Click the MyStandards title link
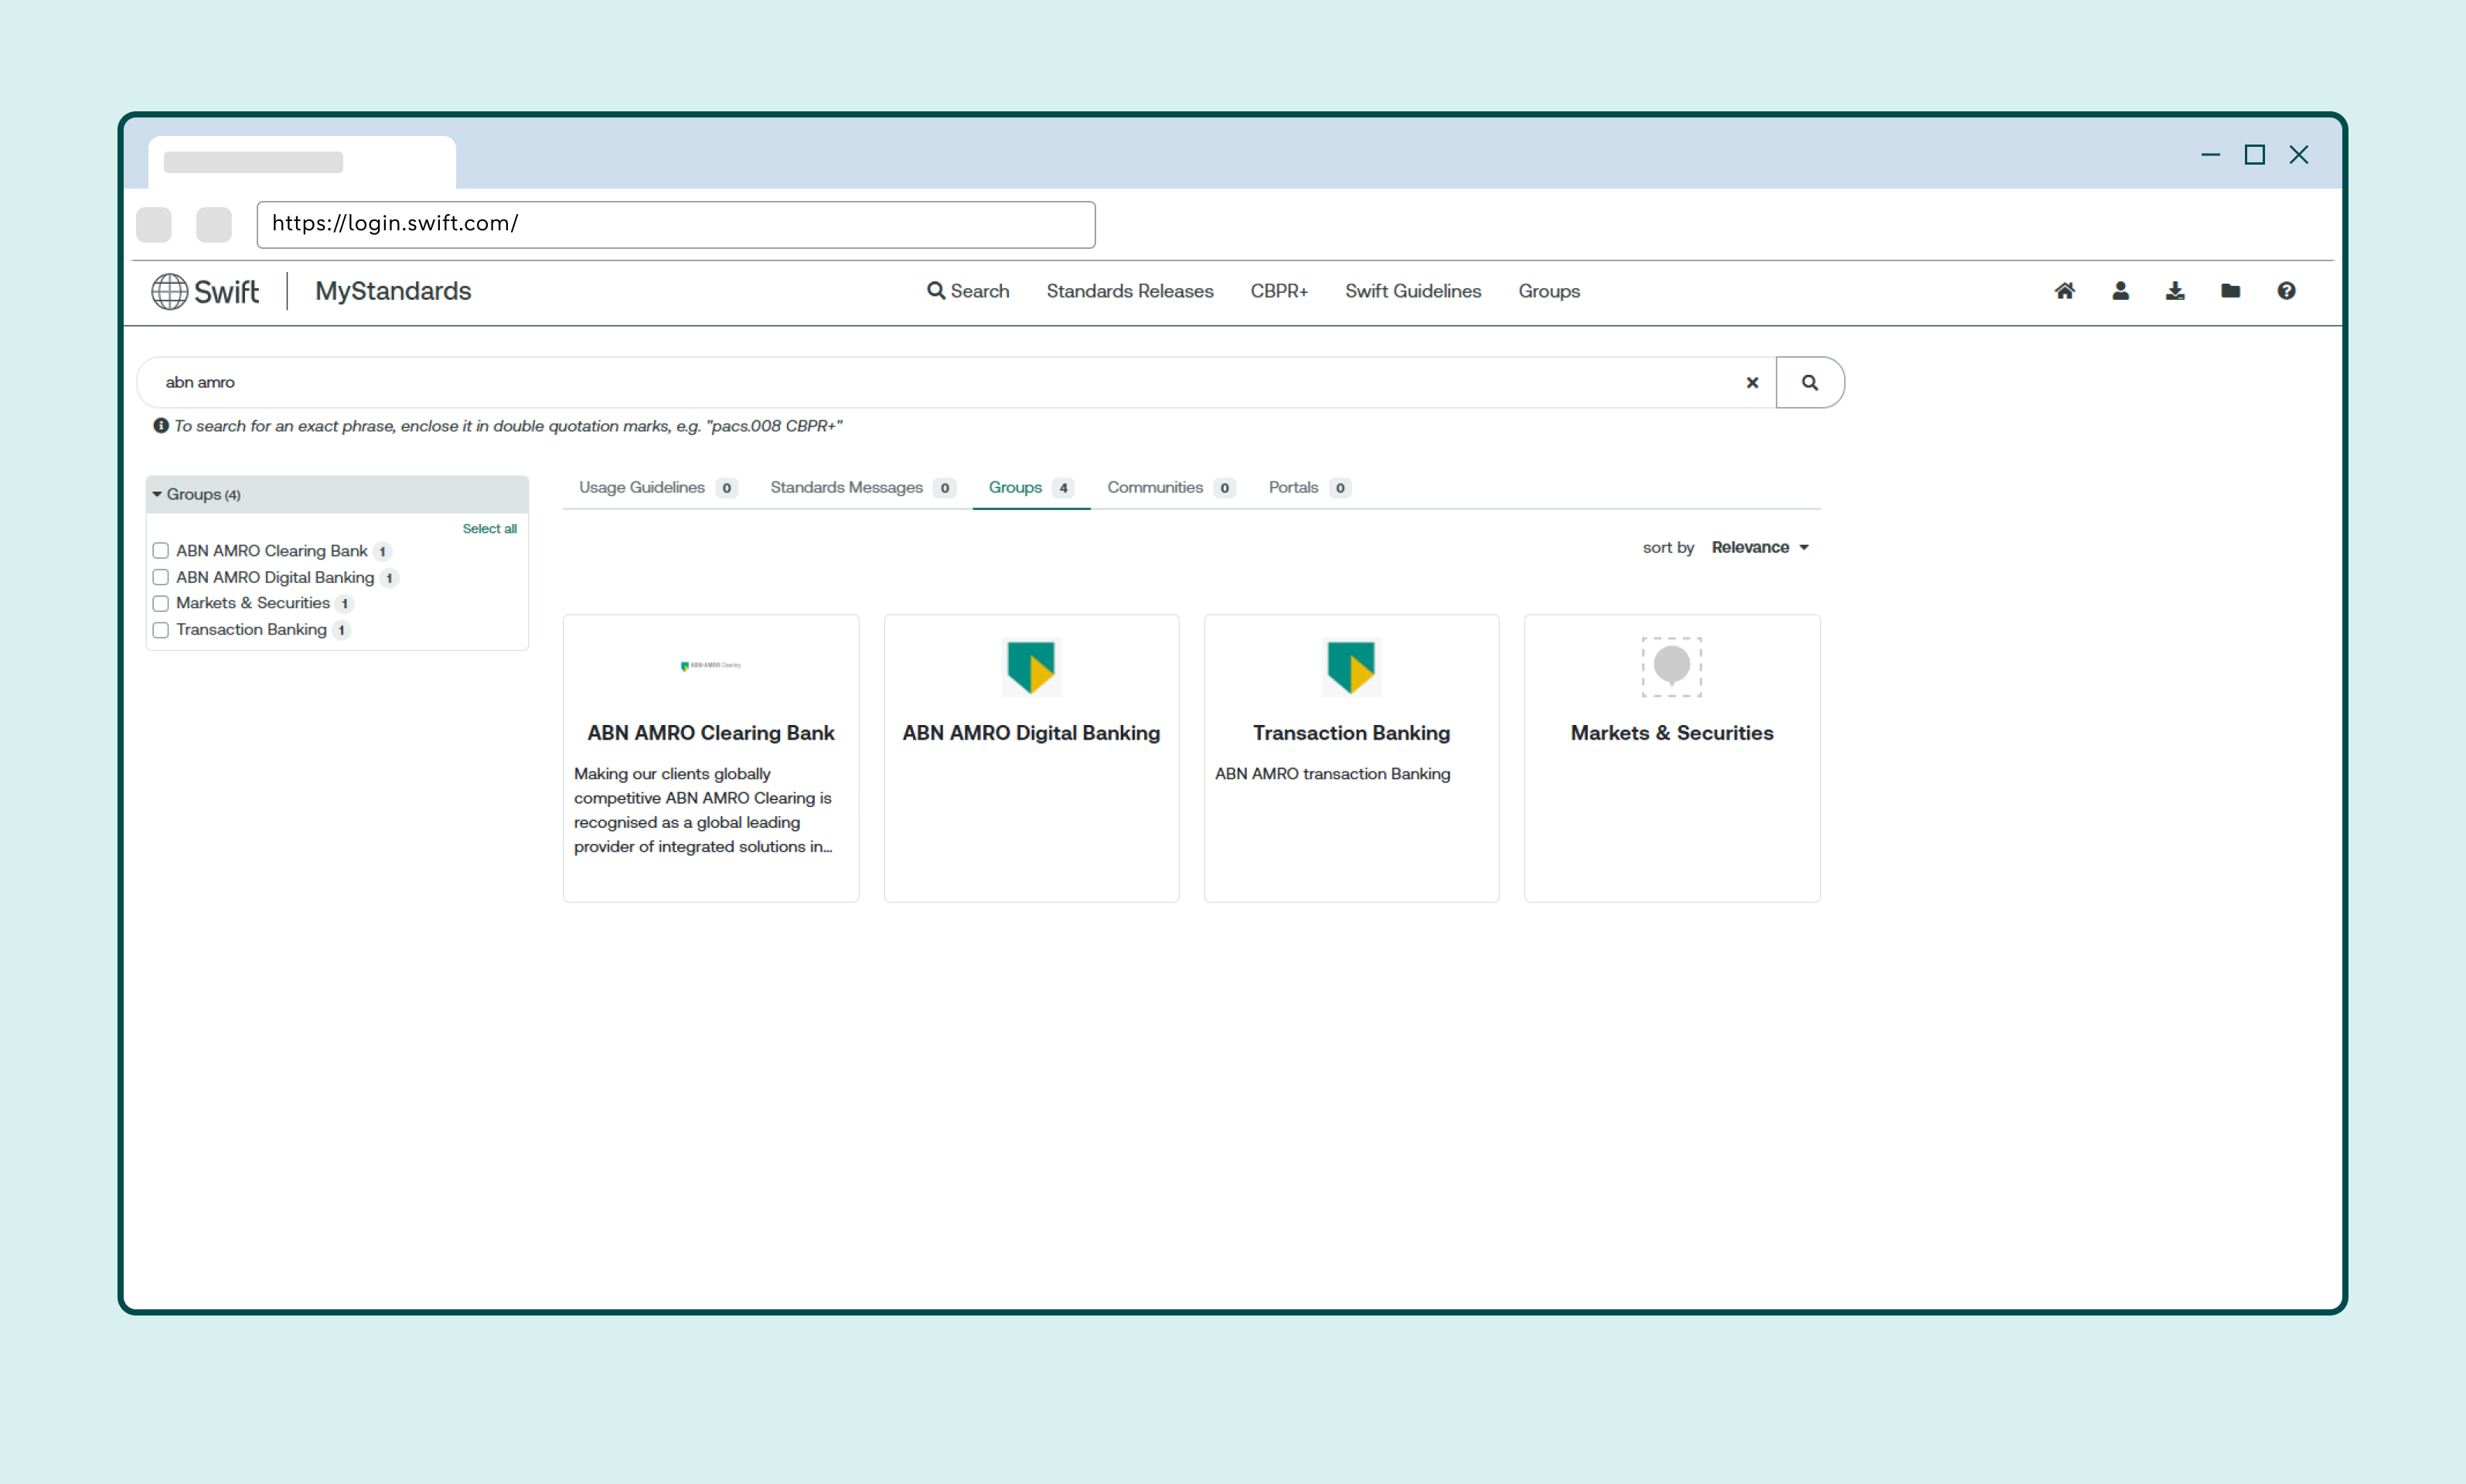Screen dimensions: 2466x1484 pos(393,291)
